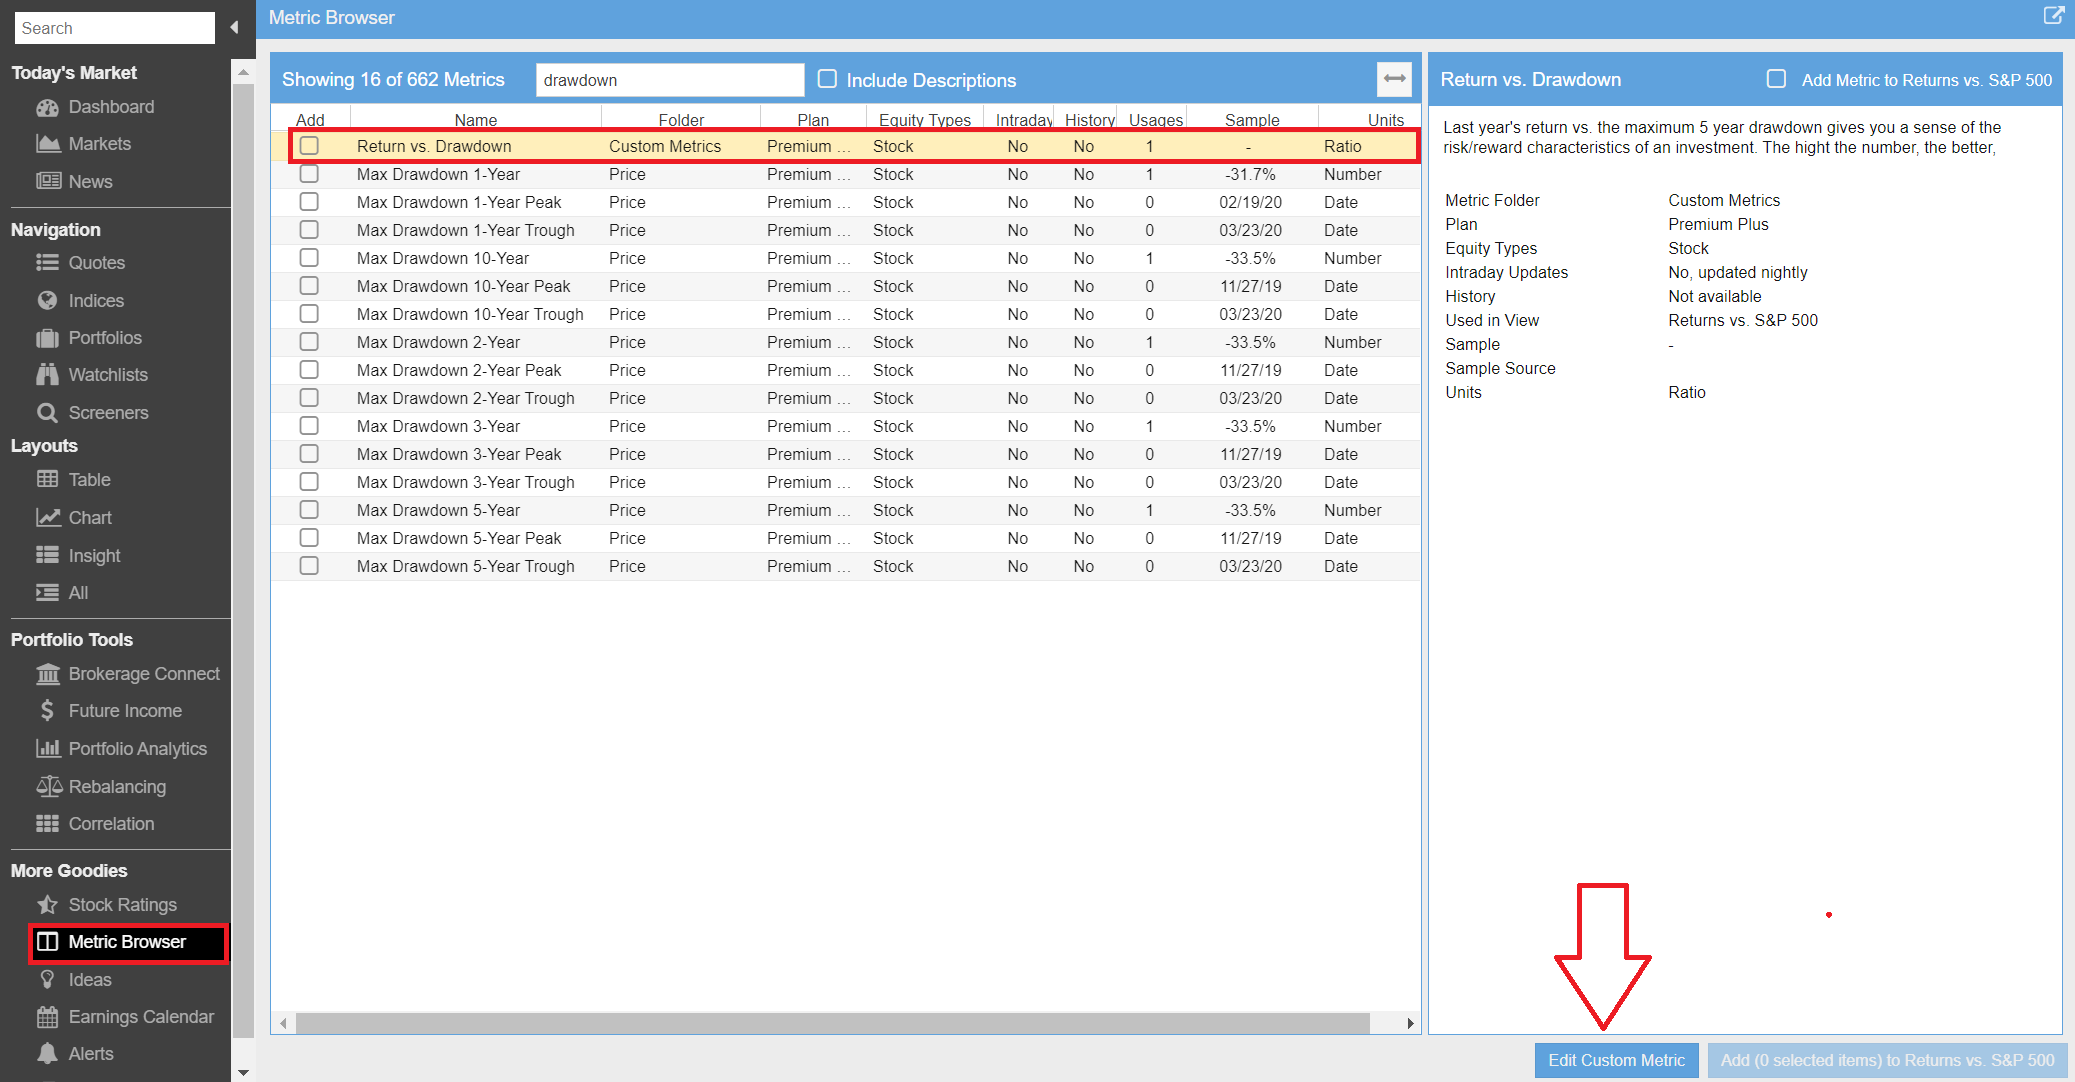
Task: Open the Screeners menu item
Action: pos(108,412)
